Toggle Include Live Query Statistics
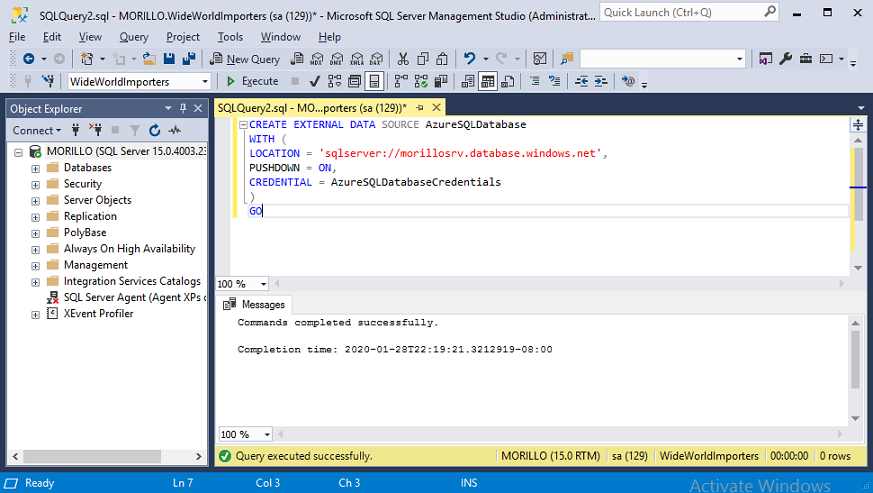The image size is (873, 493). [x=421, y=81]
